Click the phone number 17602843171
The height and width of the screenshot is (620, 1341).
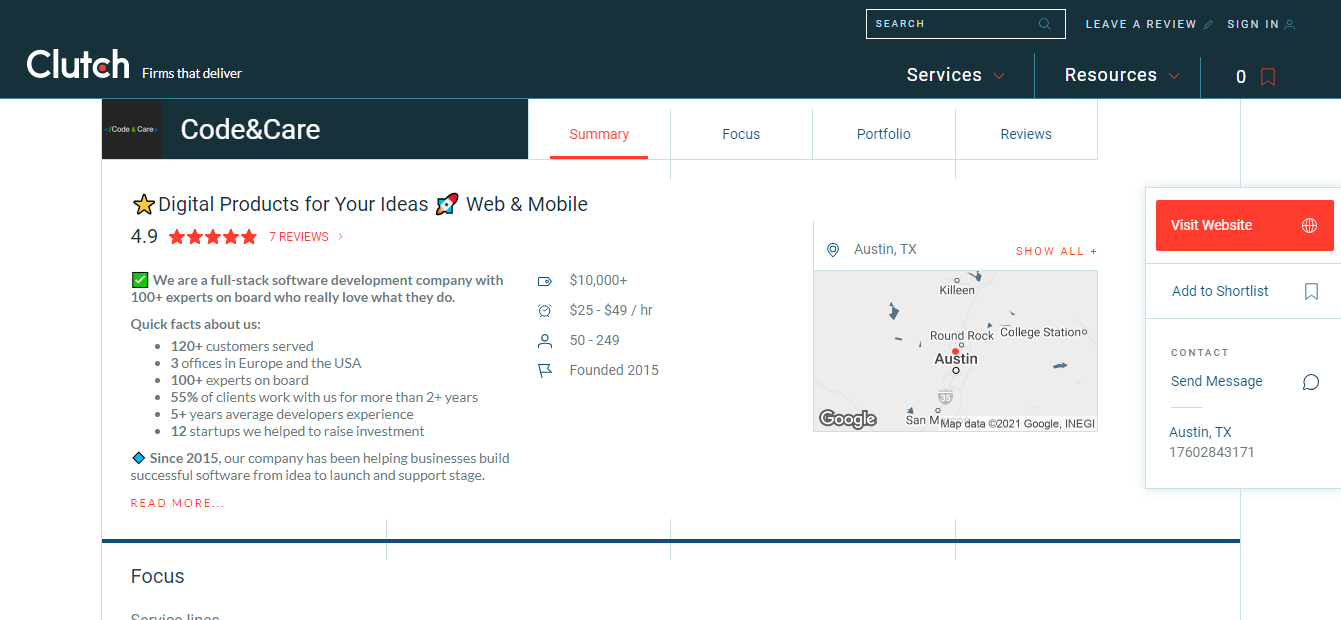tap(1212, 452)
